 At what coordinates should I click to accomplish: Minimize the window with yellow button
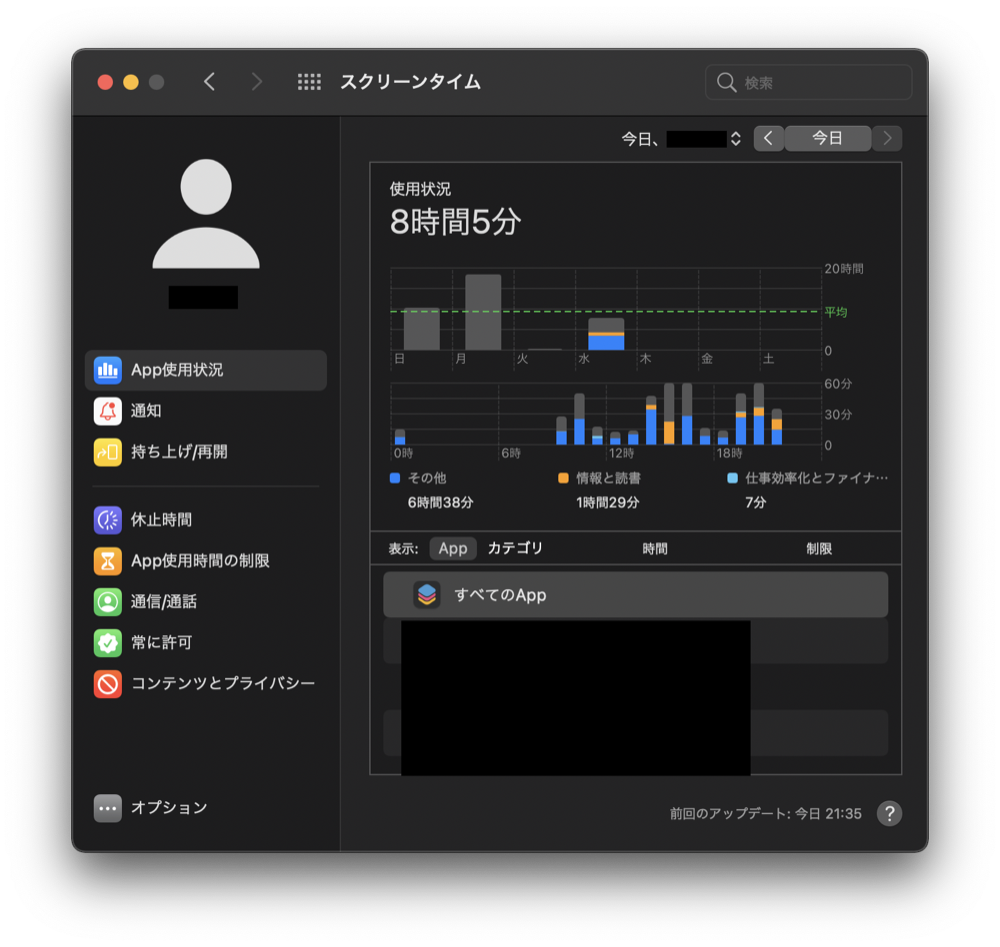pyautogui.click(x=131, y=82)
